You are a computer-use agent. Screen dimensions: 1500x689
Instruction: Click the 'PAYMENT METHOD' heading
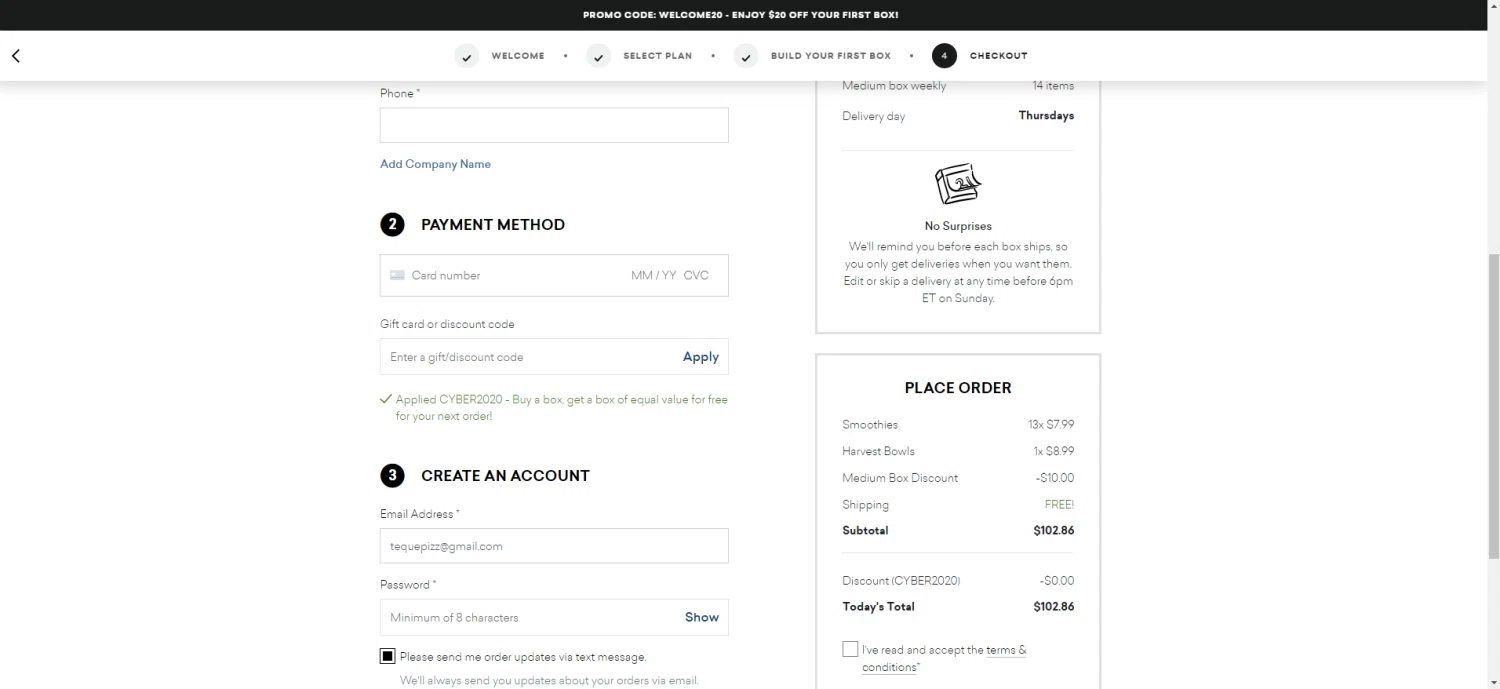click(x=493, y=225)
